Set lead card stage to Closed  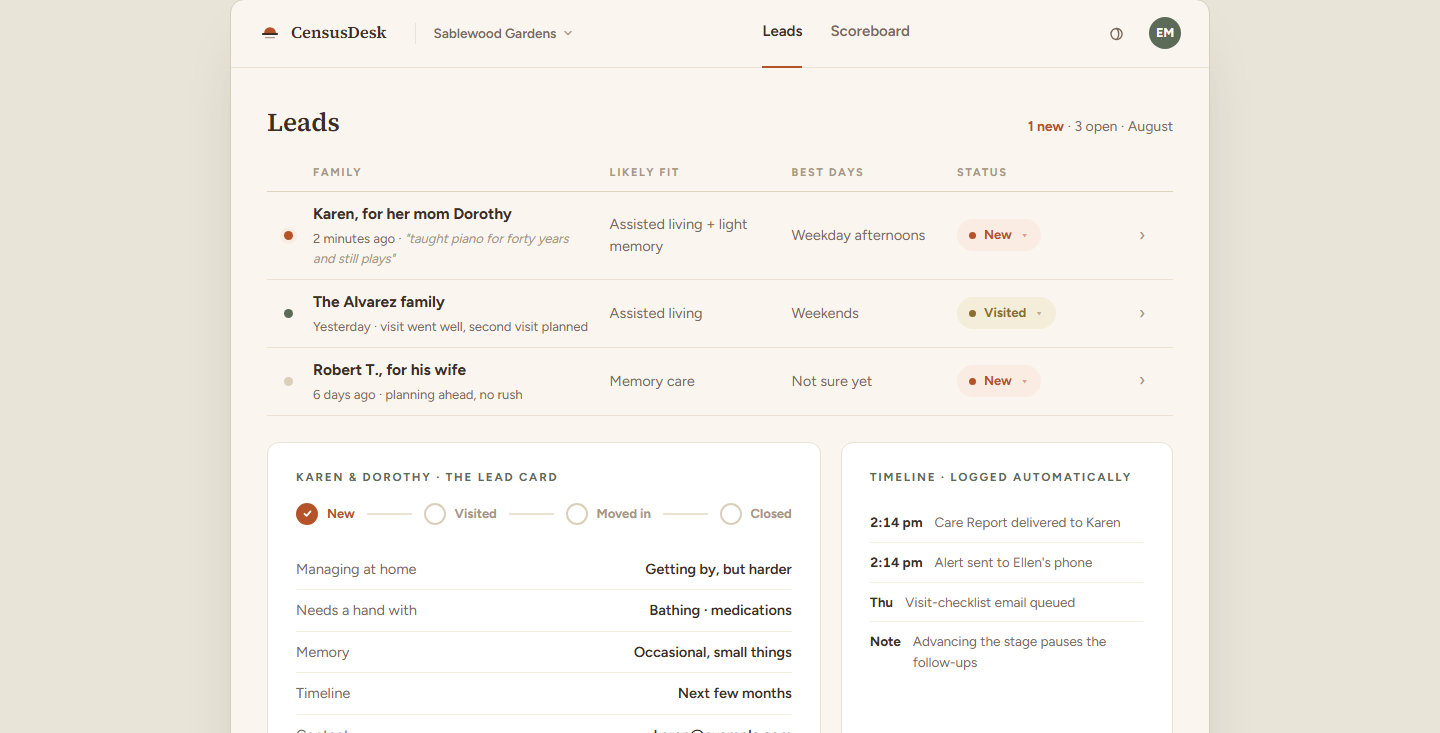tap(756, 514)
